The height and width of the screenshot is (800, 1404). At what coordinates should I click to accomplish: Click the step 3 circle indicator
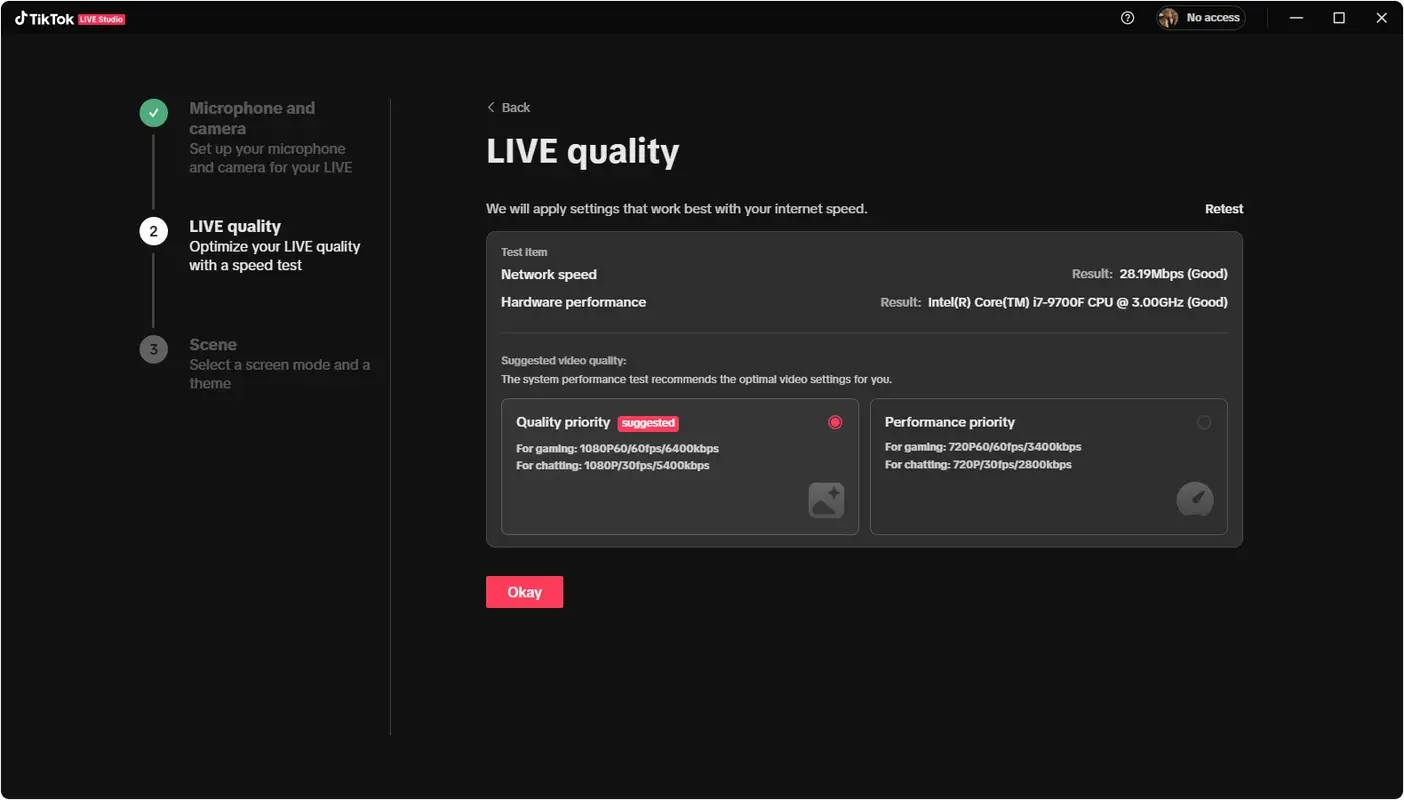pyautogui.click(x=153, y=349)
